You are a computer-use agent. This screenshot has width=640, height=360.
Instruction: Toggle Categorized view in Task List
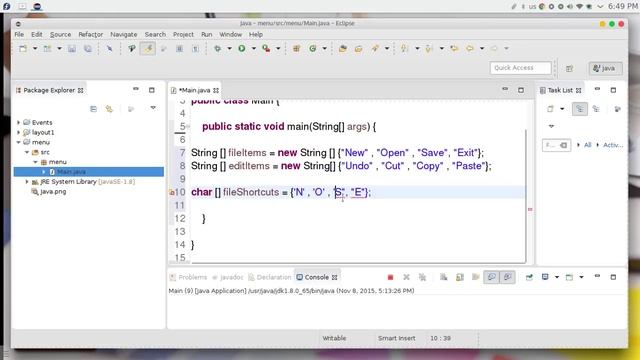pyautogui.click(x=580, y=109)
